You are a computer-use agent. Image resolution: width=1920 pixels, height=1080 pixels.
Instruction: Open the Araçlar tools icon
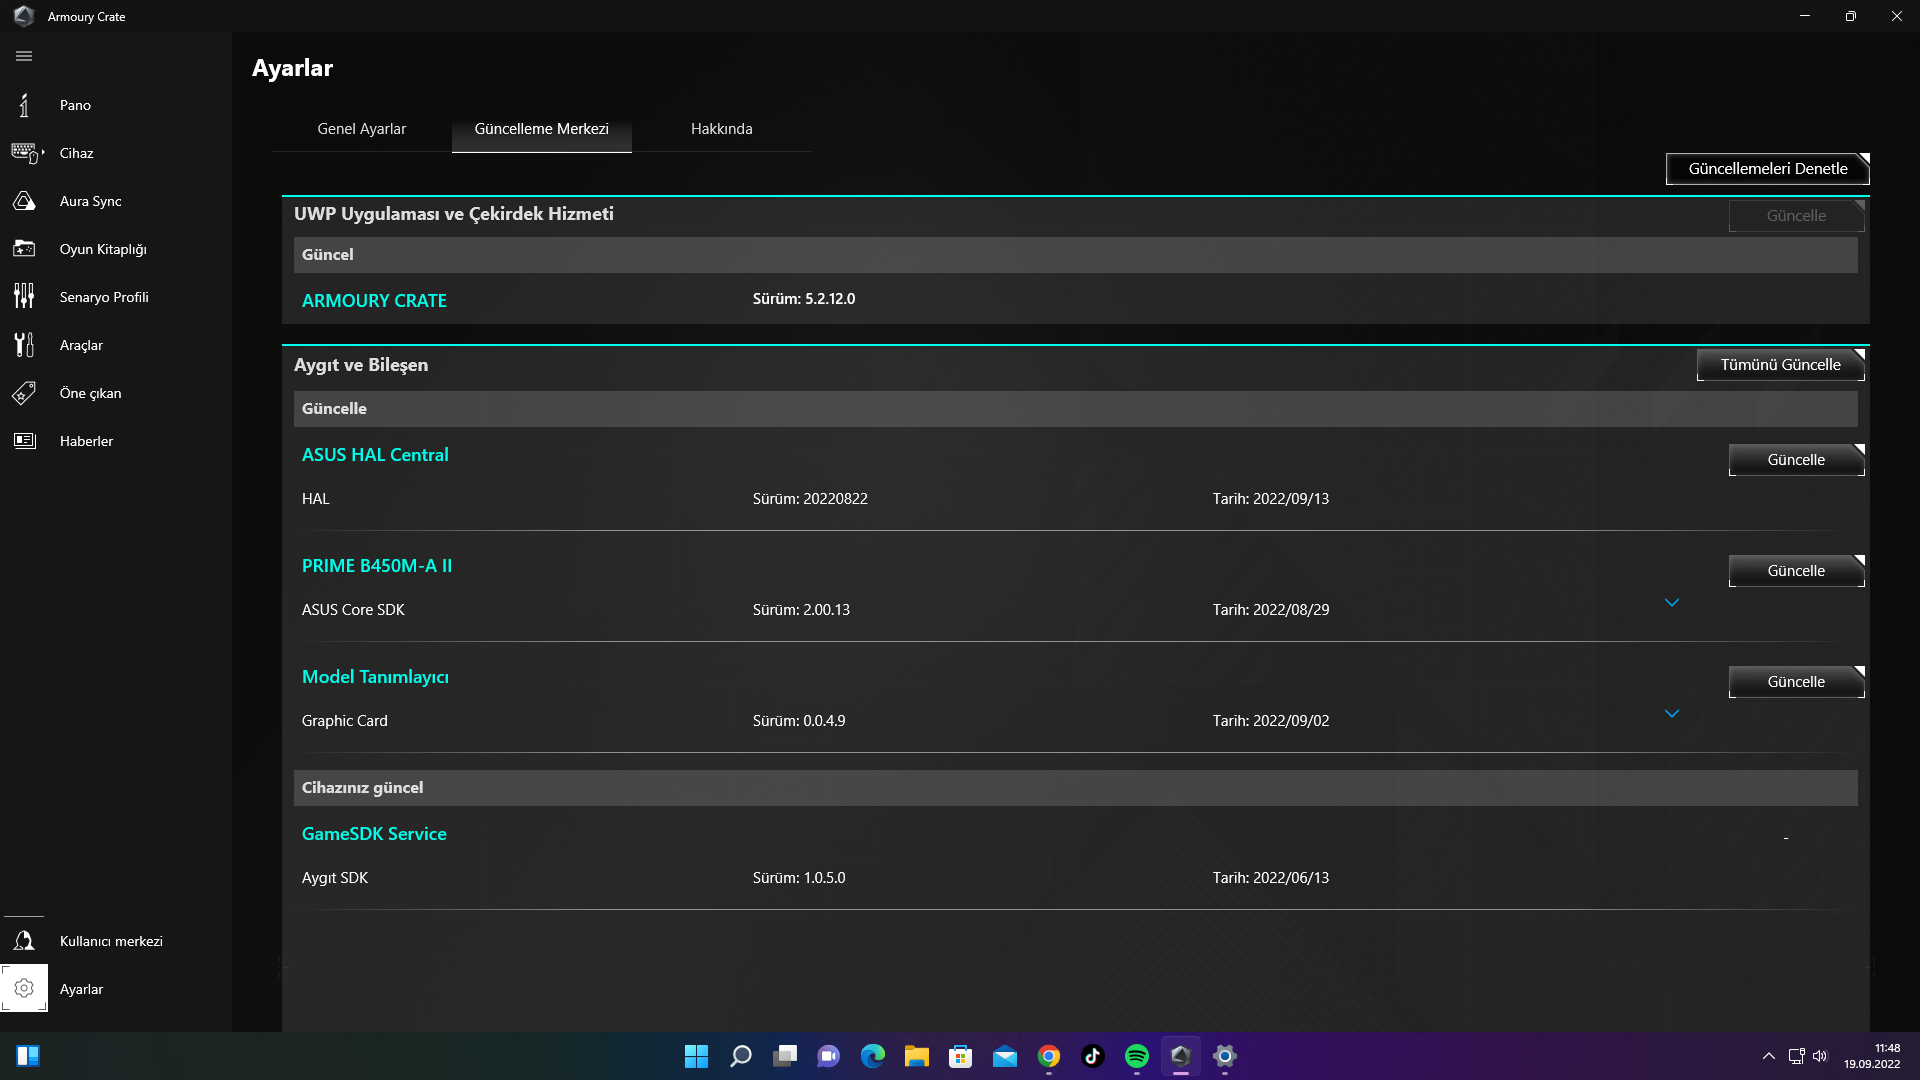click(x=24, y=345)
